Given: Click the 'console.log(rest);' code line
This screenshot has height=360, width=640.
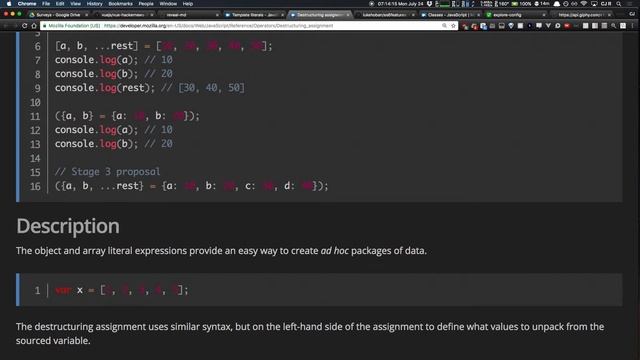Looking at the screenshot, I should tap(150, 88).
